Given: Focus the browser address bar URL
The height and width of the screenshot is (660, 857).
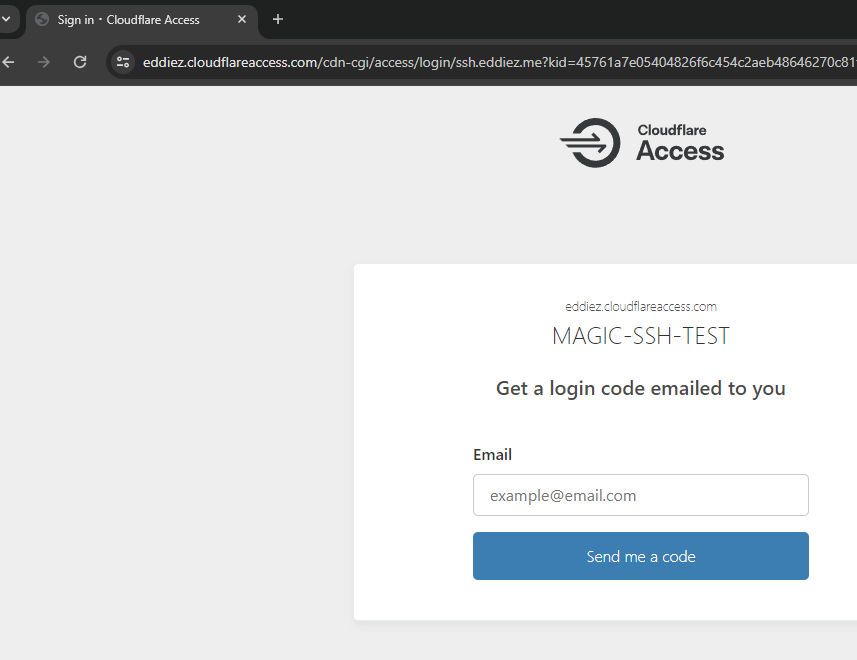Looking at the screenshot, I should tap(480, 62).
